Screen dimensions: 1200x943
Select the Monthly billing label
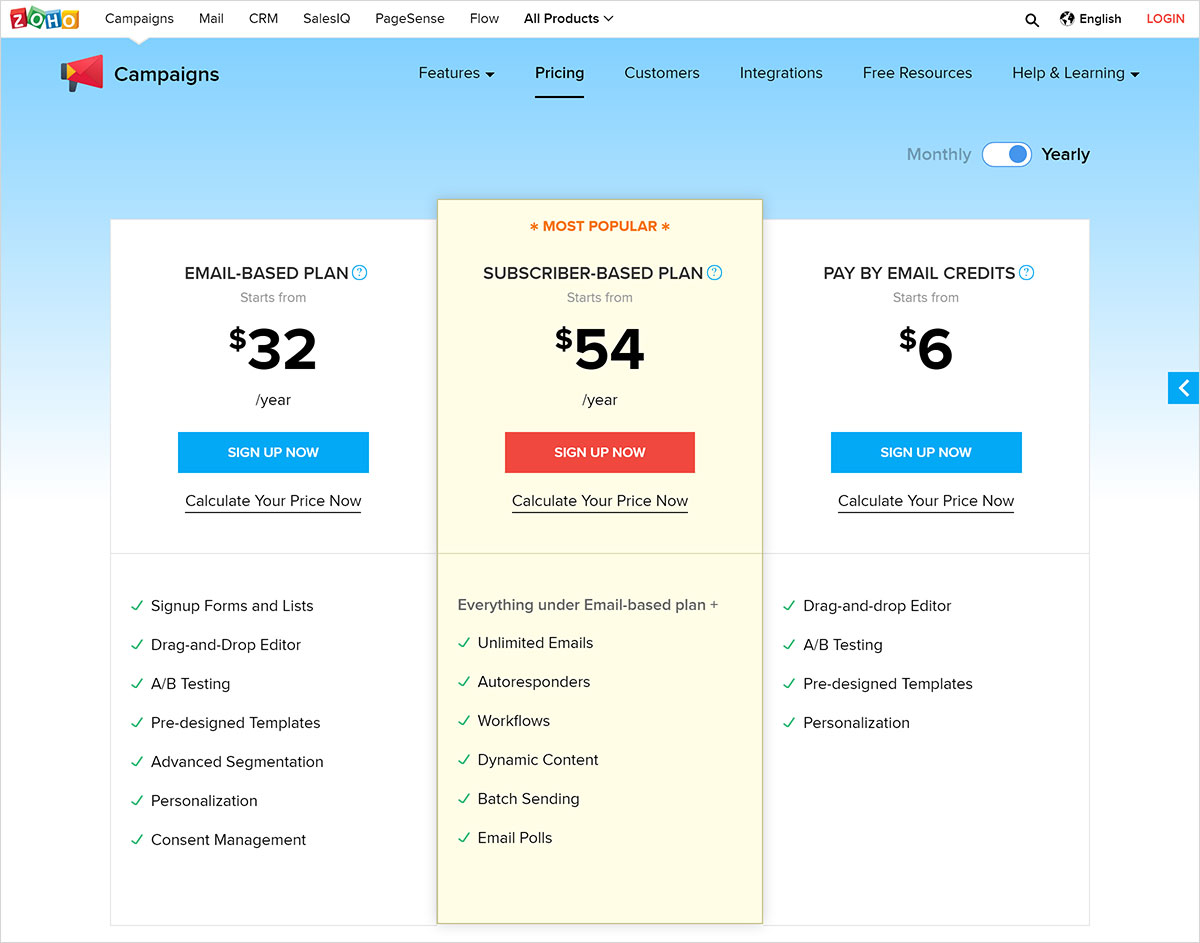(938, 154)
